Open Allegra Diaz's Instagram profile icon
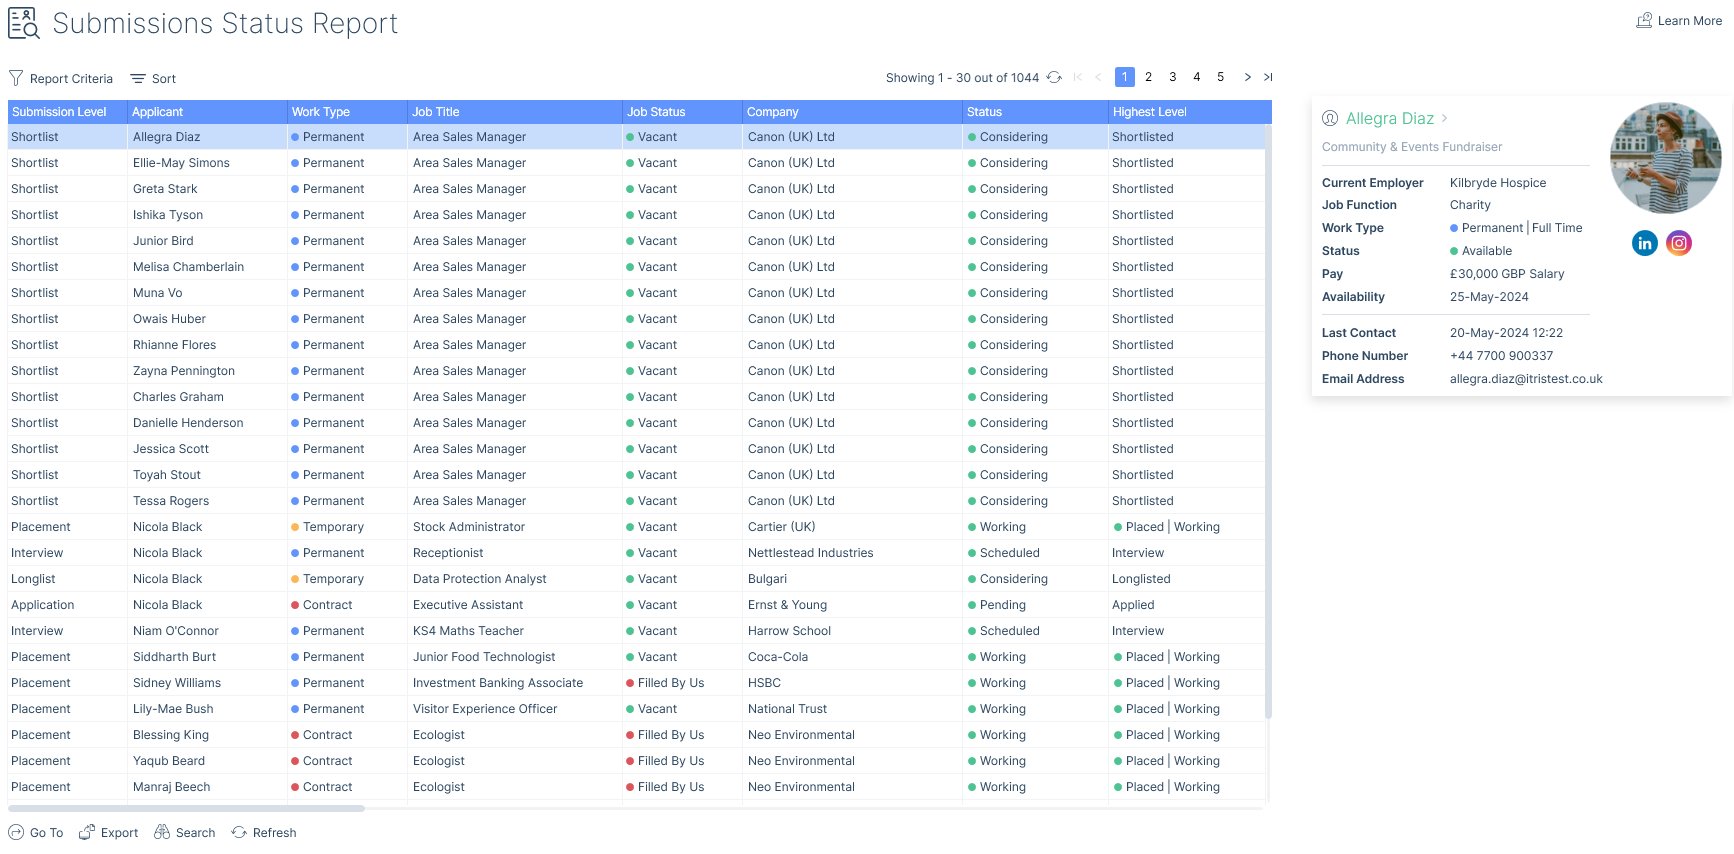 point(1679,243)
